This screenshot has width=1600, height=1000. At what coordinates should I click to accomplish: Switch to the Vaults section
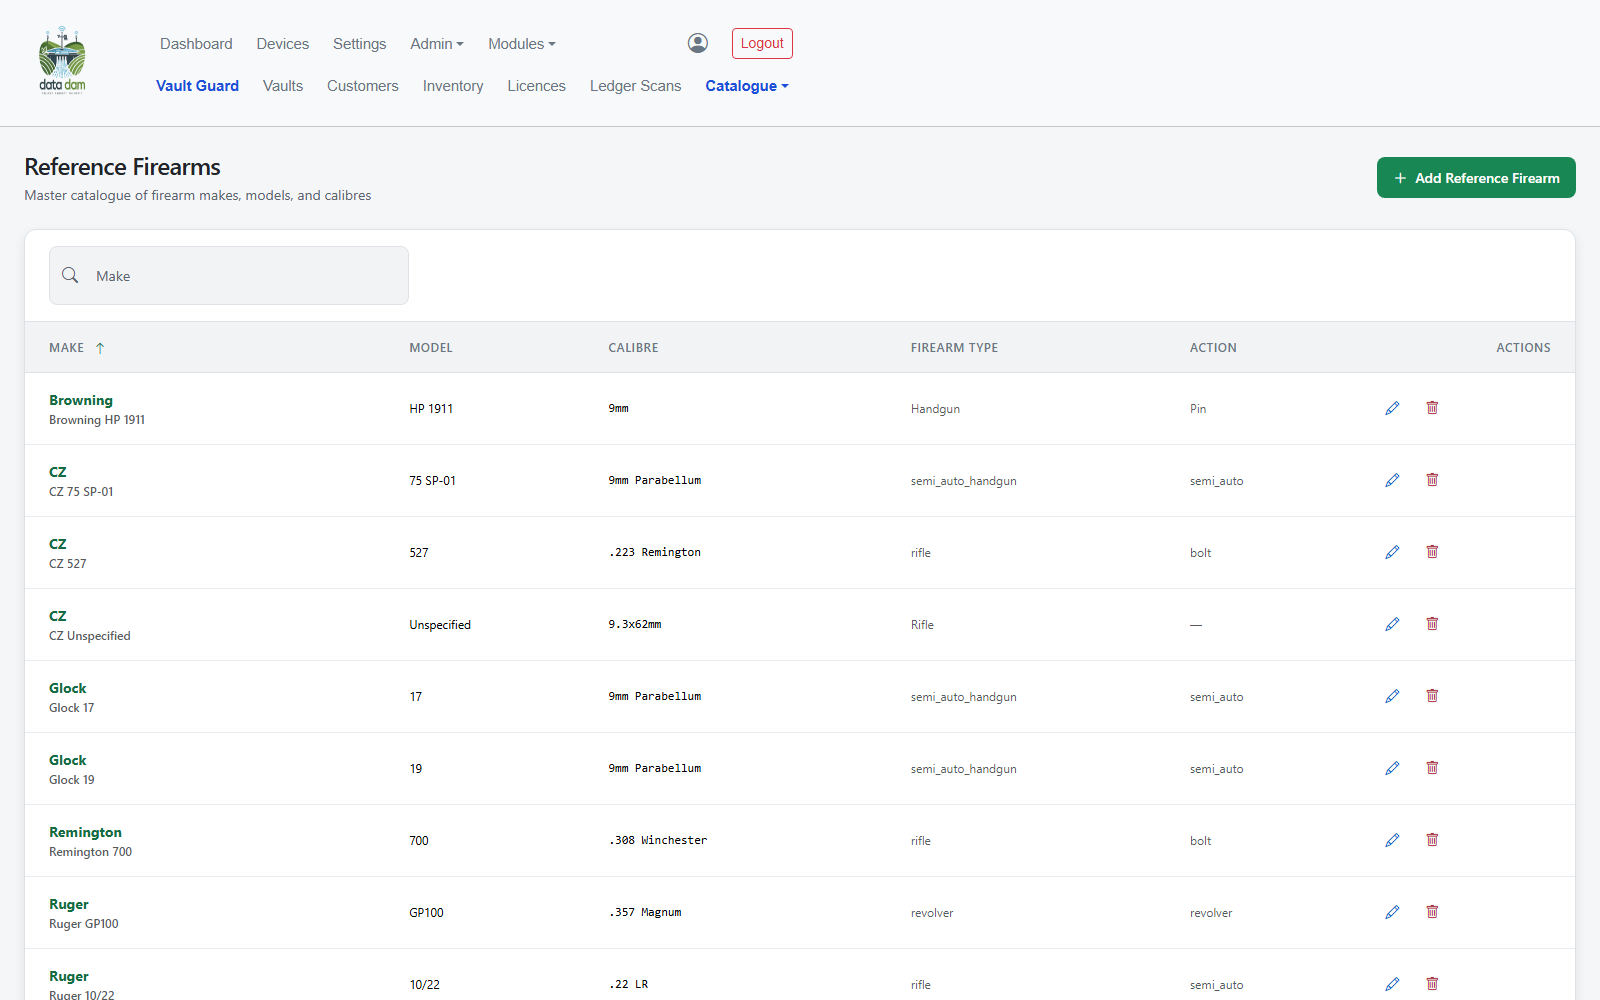(283, 86)
